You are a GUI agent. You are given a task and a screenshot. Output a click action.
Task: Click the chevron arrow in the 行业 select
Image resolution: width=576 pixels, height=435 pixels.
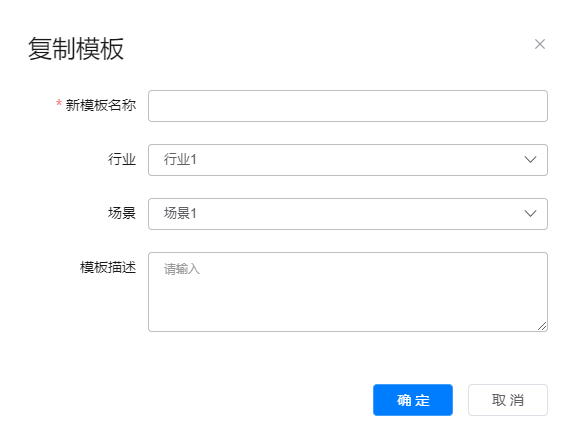[x=530, y=160]
